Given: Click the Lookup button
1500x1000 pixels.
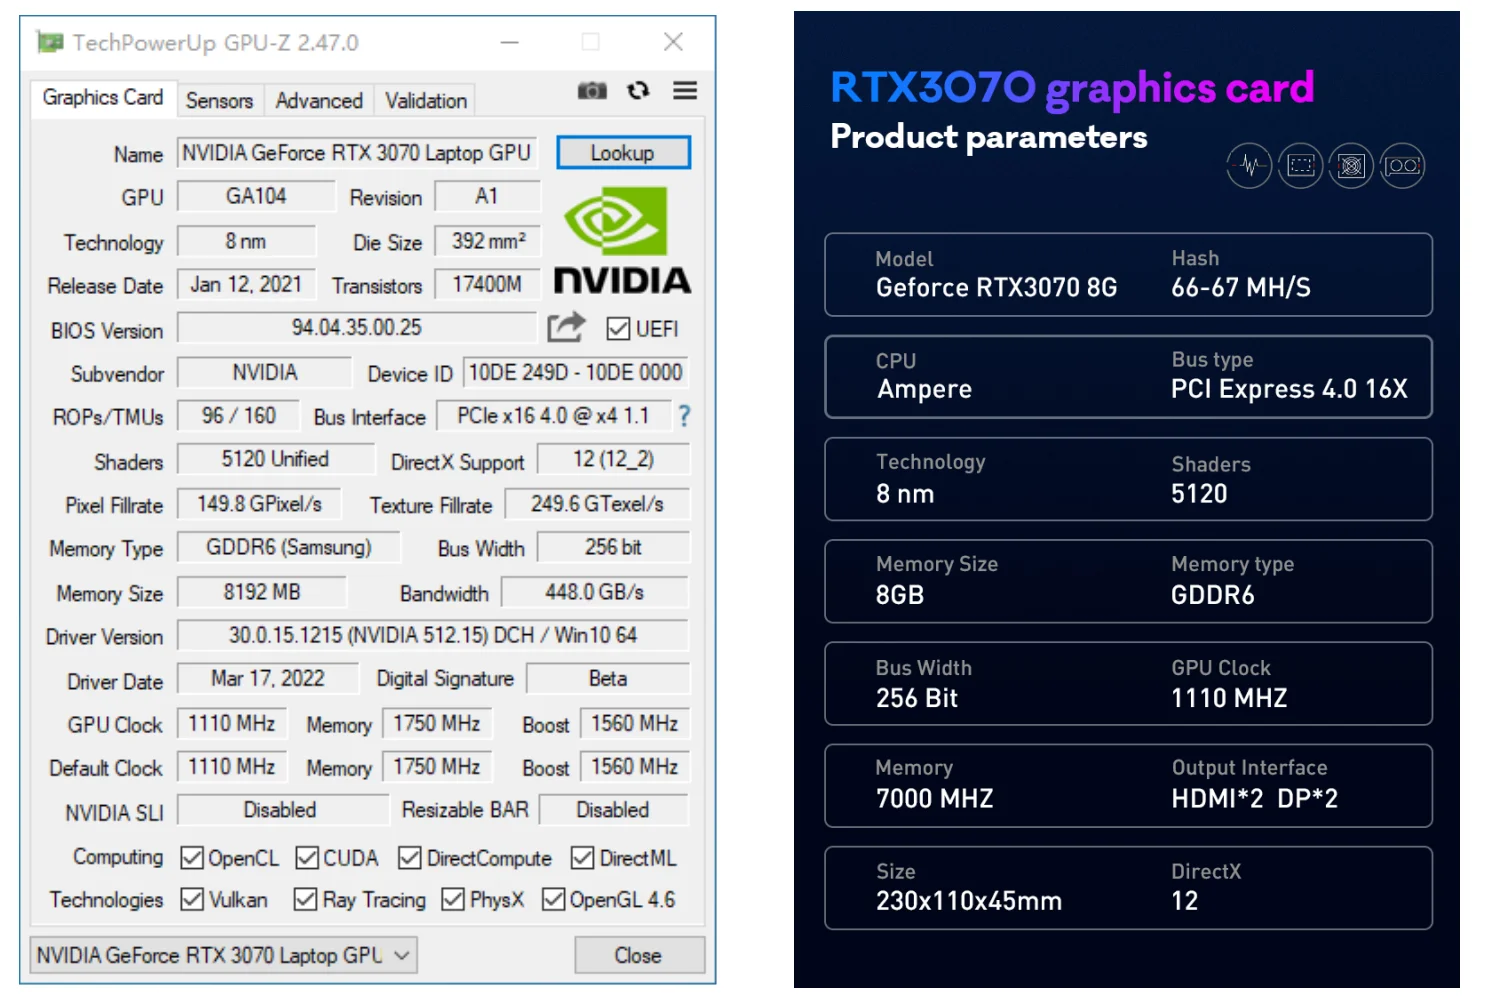Looking at the screenshot, I should (x=623, y=153).
